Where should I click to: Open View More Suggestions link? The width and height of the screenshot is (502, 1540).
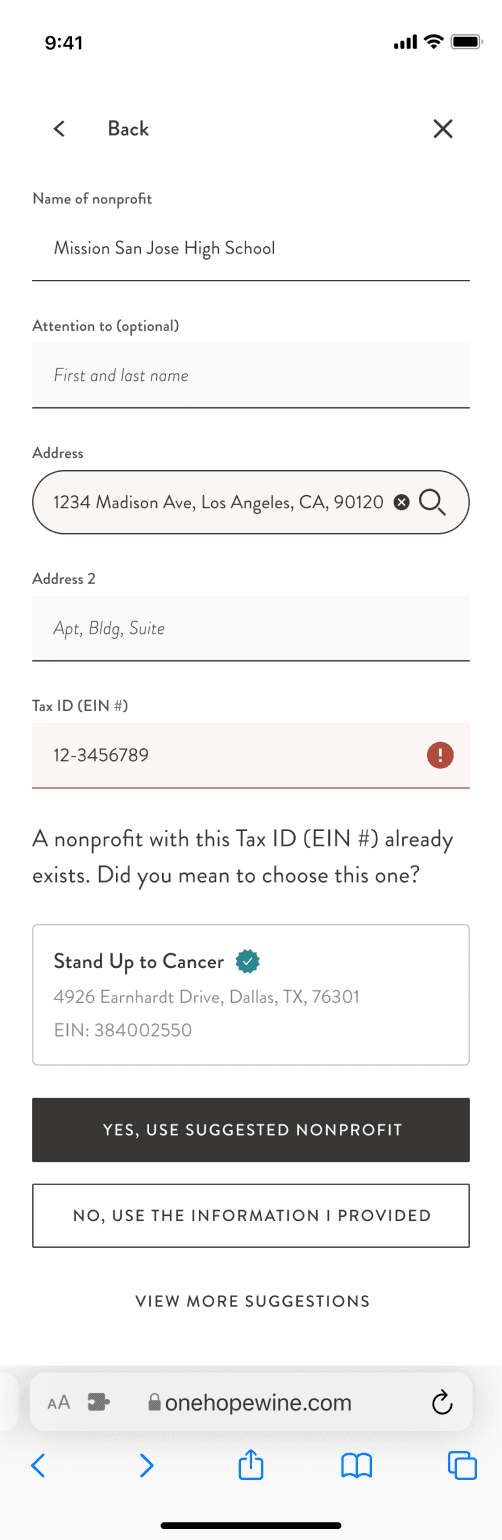(x=253, y=1301)
